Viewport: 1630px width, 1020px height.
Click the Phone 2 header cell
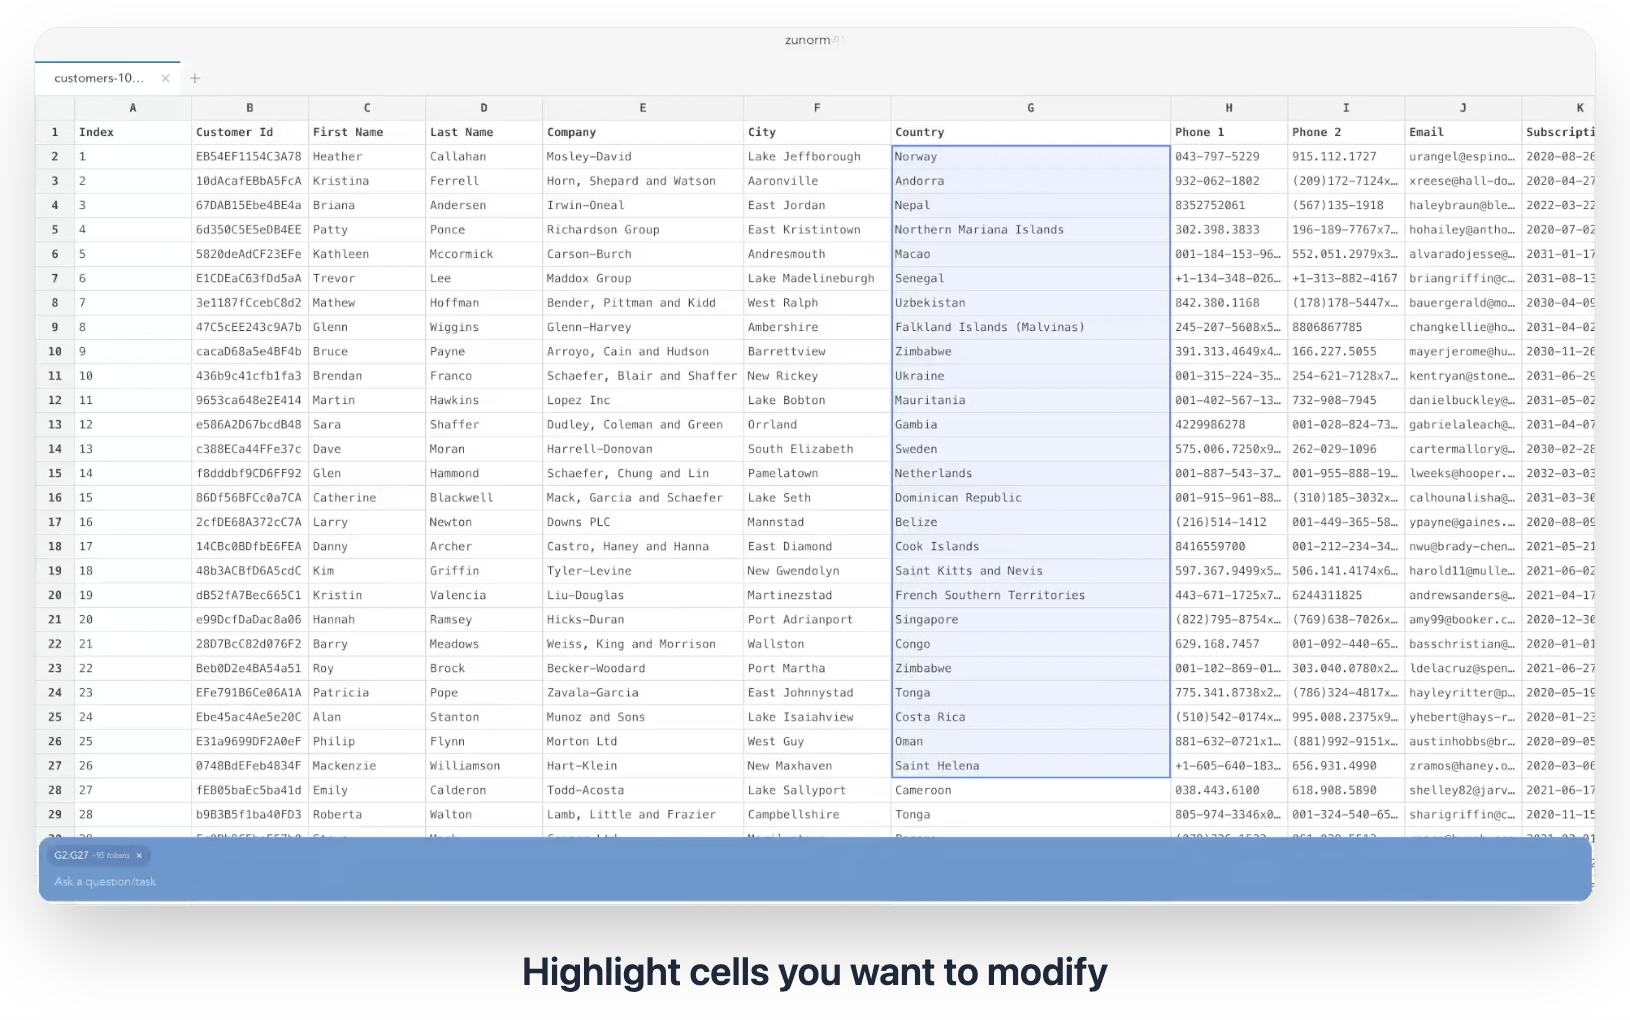1346,132
